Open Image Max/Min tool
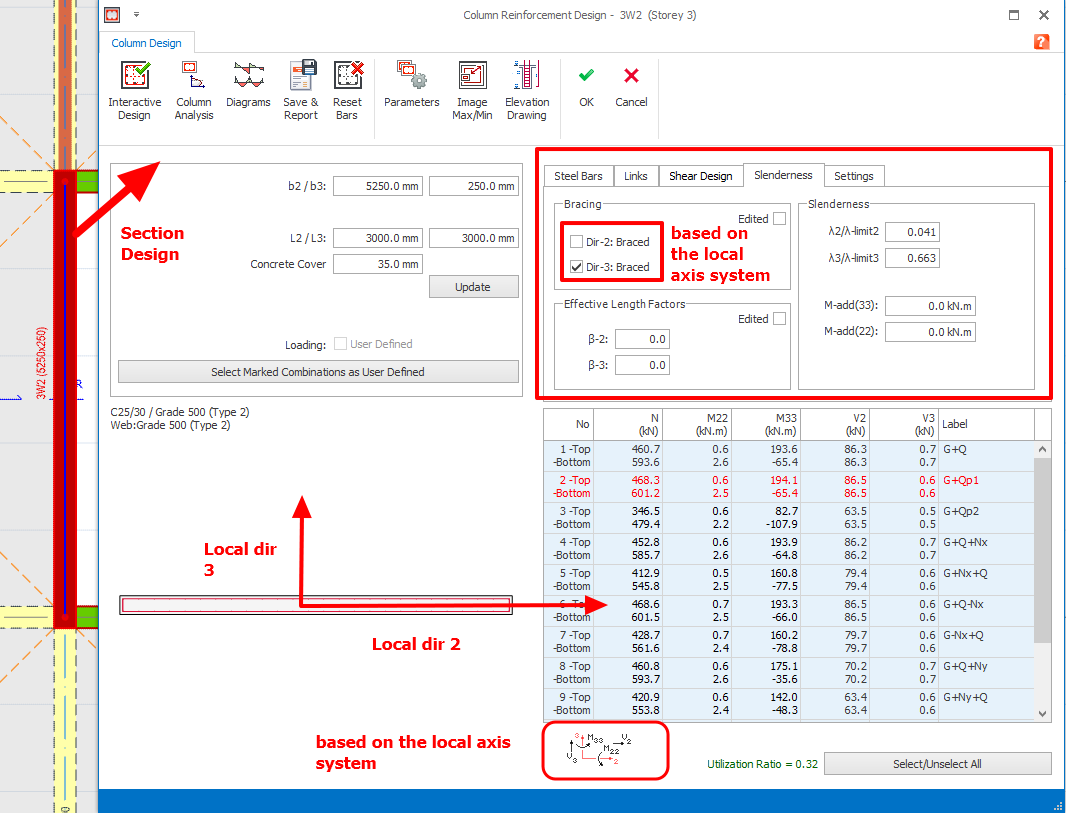 click(x=472, y=78)
